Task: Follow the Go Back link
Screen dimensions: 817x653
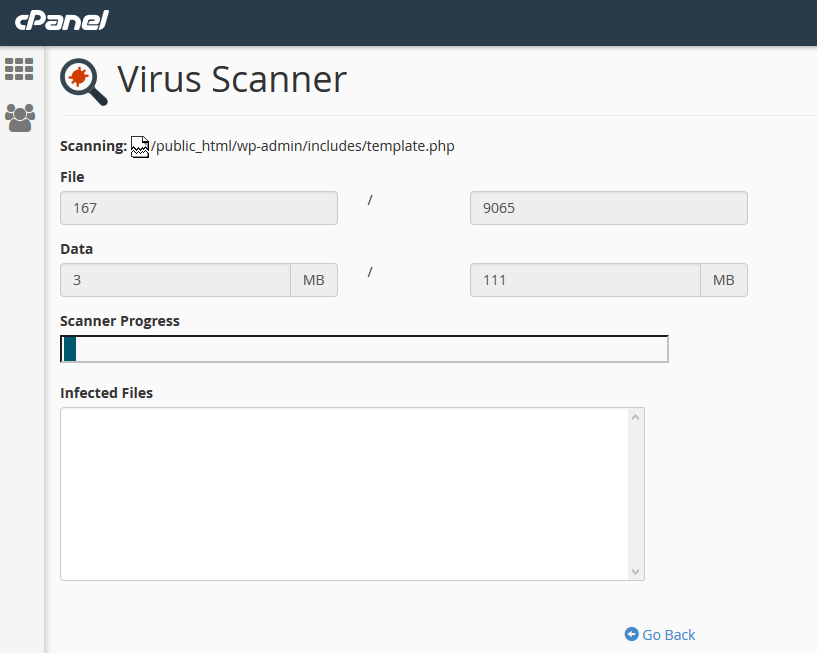Action: (x=669, y=635)
